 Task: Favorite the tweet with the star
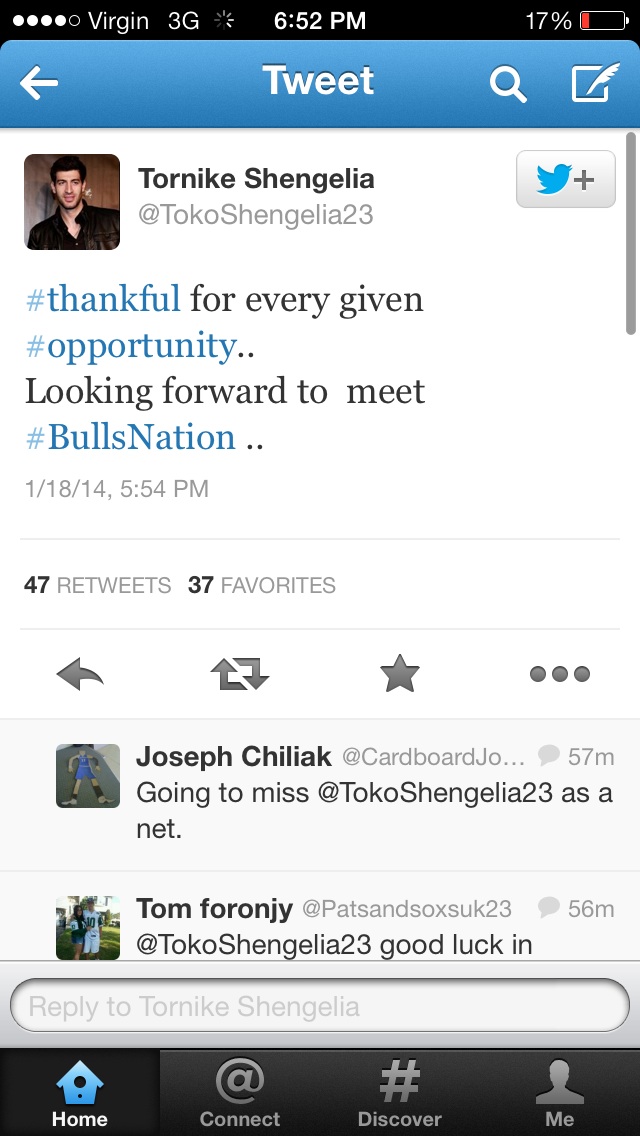tap(400, 675)
